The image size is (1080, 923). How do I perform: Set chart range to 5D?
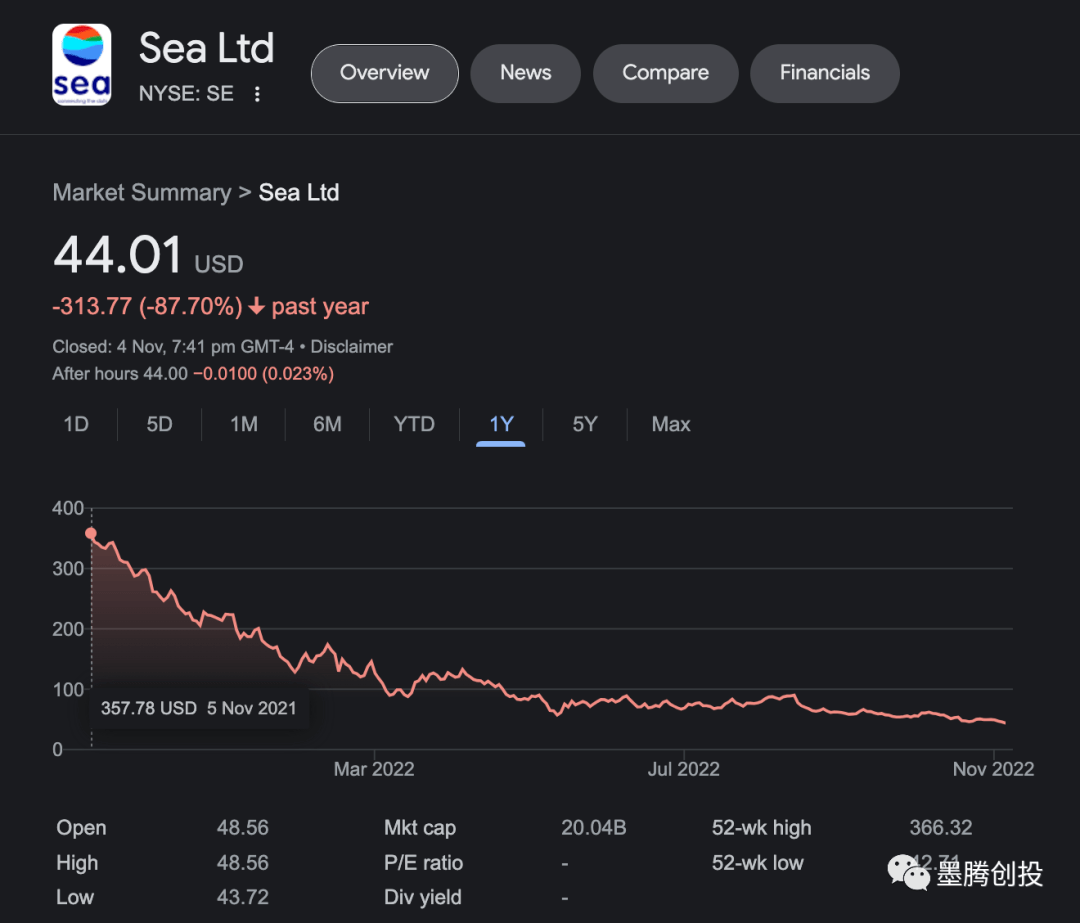point(159,424)
